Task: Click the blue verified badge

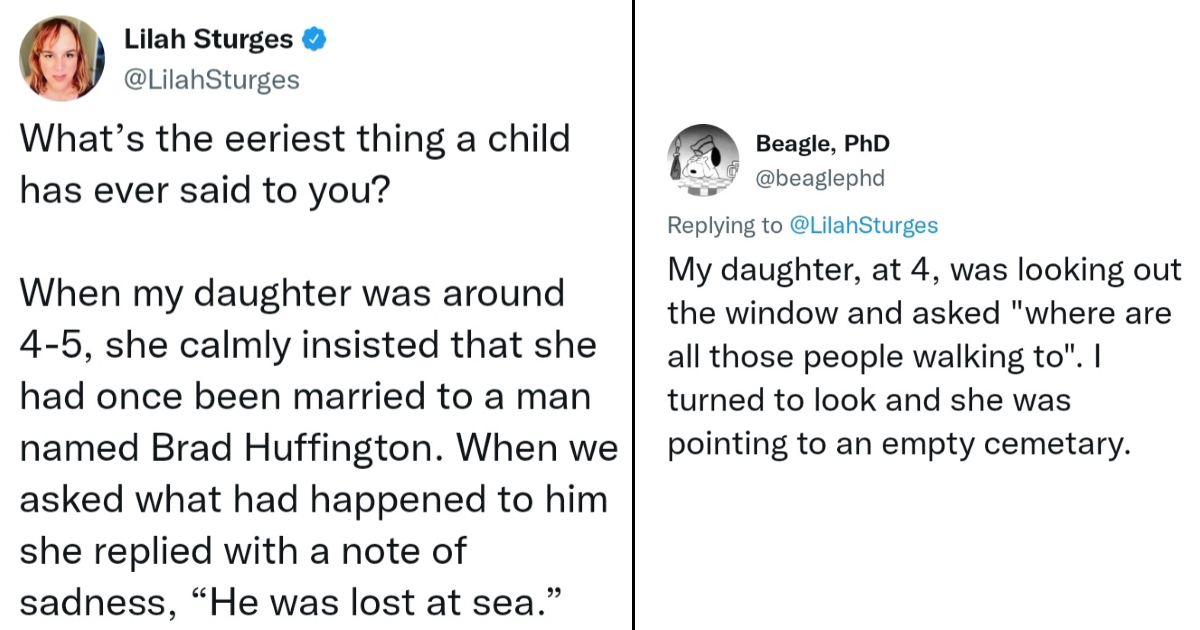Action: 314,40
